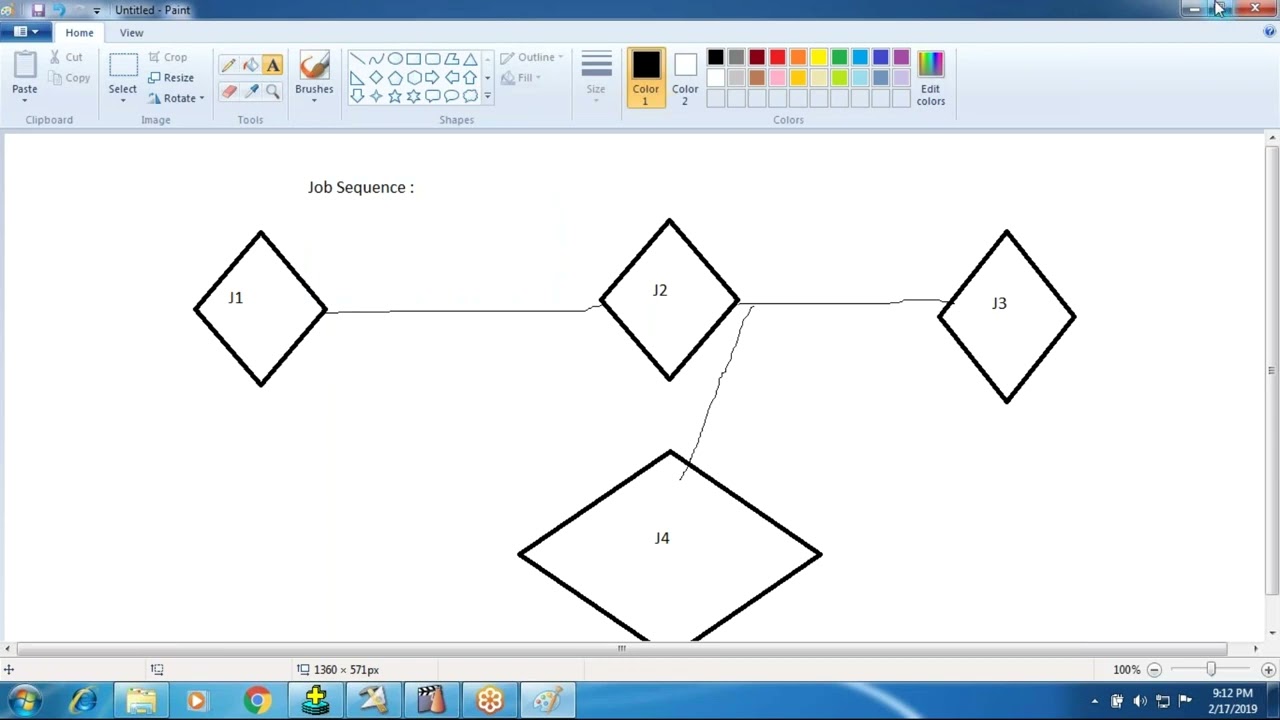This screenshot has height=720, width=1280.
Task: Select the Magnifier tool
Action: [x=273, y=91]
